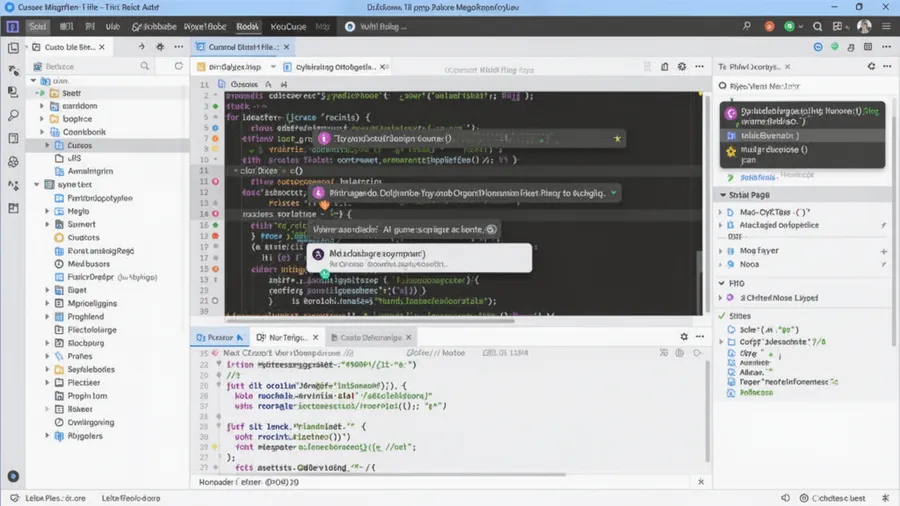Toggle the hollow circle marker on line 21
The width and height of the screenshot is (900, 506).
pos(215,301)
